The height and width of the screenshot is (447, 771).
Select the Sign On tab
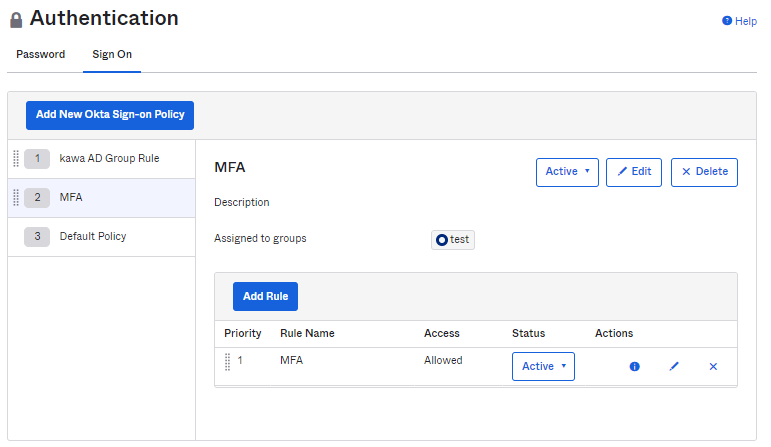tap(111, 55)
